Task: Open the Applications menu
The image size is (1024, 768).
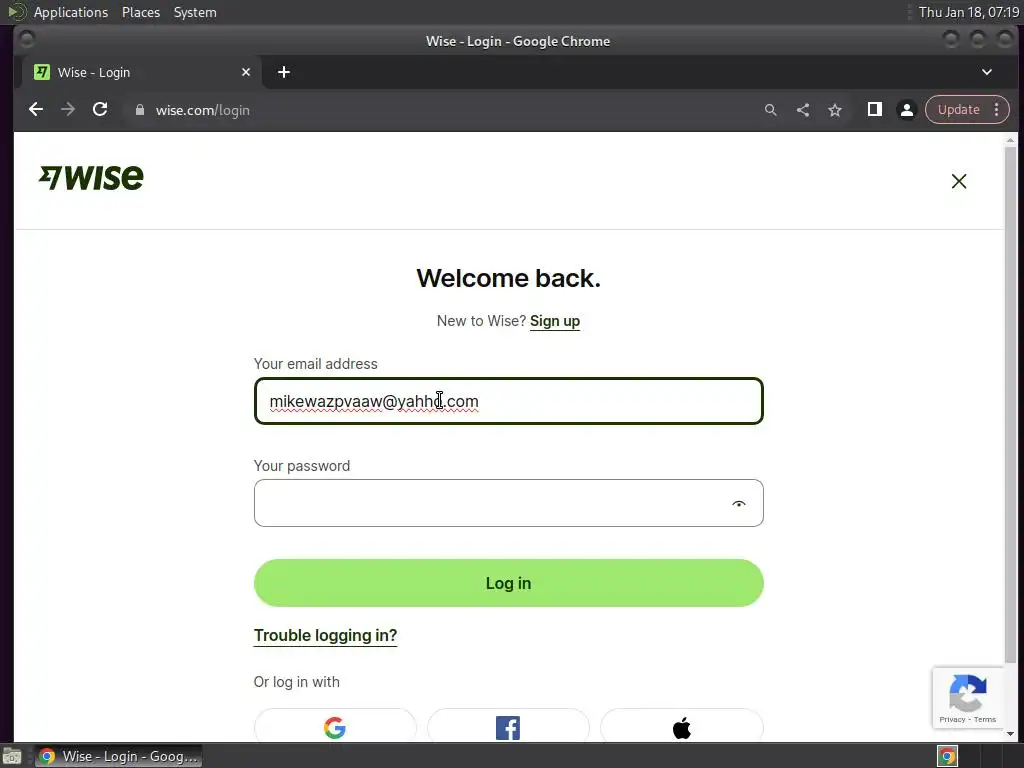Action: click(x=71, y=12)
